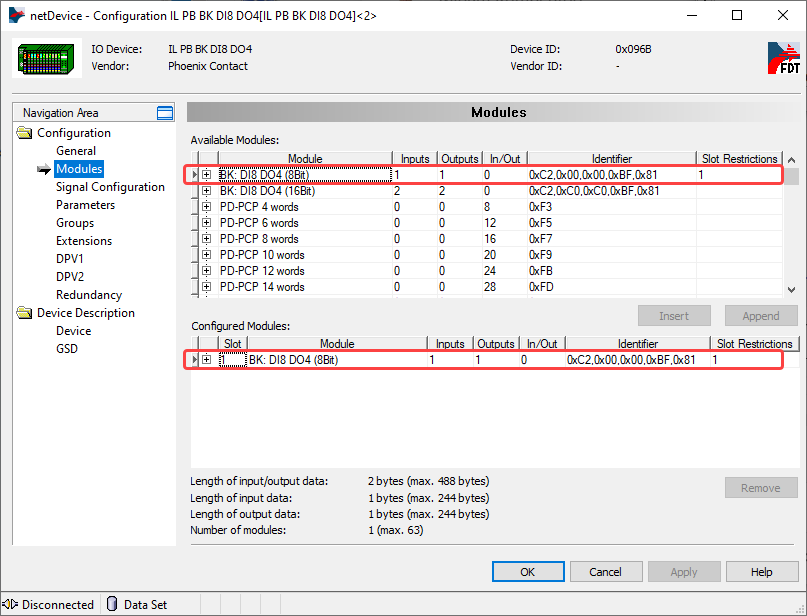Click the Cancel button
807x616 pixels.
tap(606, 572)
